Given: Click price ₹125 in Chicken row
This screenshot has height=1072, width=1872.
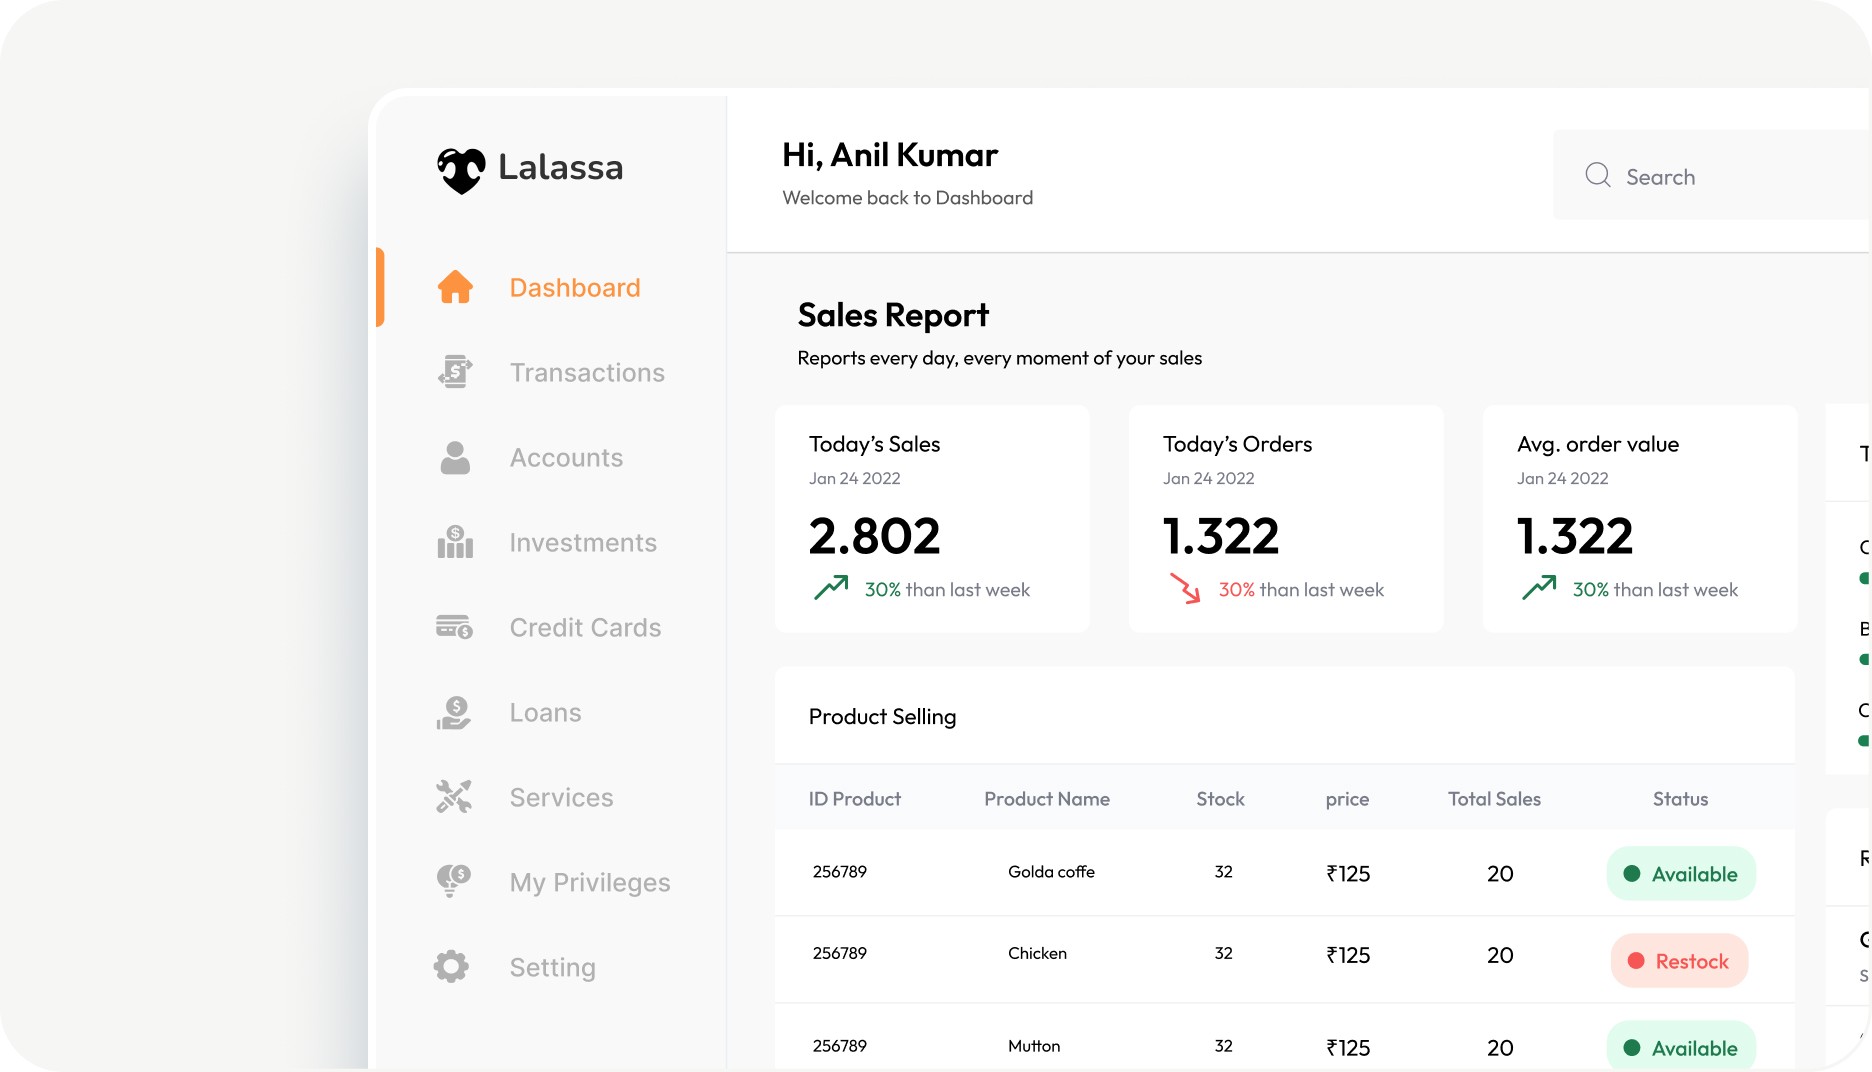Looking at the screenshot, I should [x=1348, y=955].
